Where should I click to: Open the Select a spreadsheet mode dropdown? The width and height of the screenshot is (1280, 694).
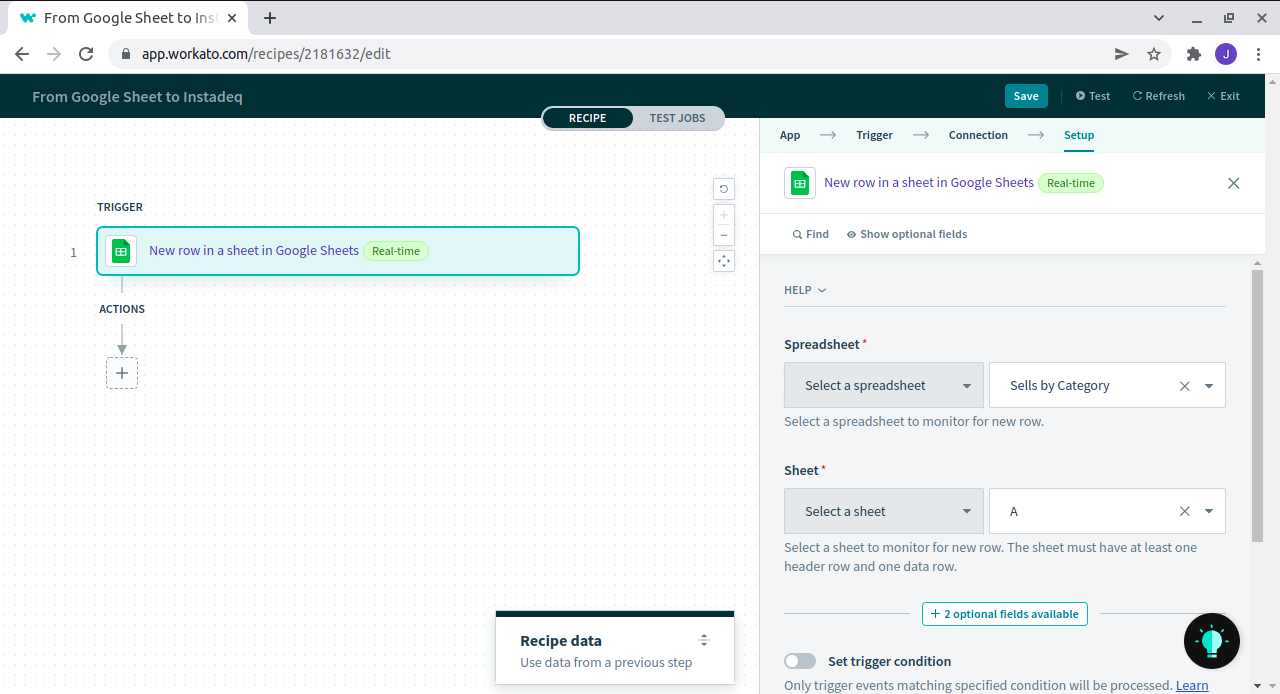pyautogui.click(x=884, y=385)
